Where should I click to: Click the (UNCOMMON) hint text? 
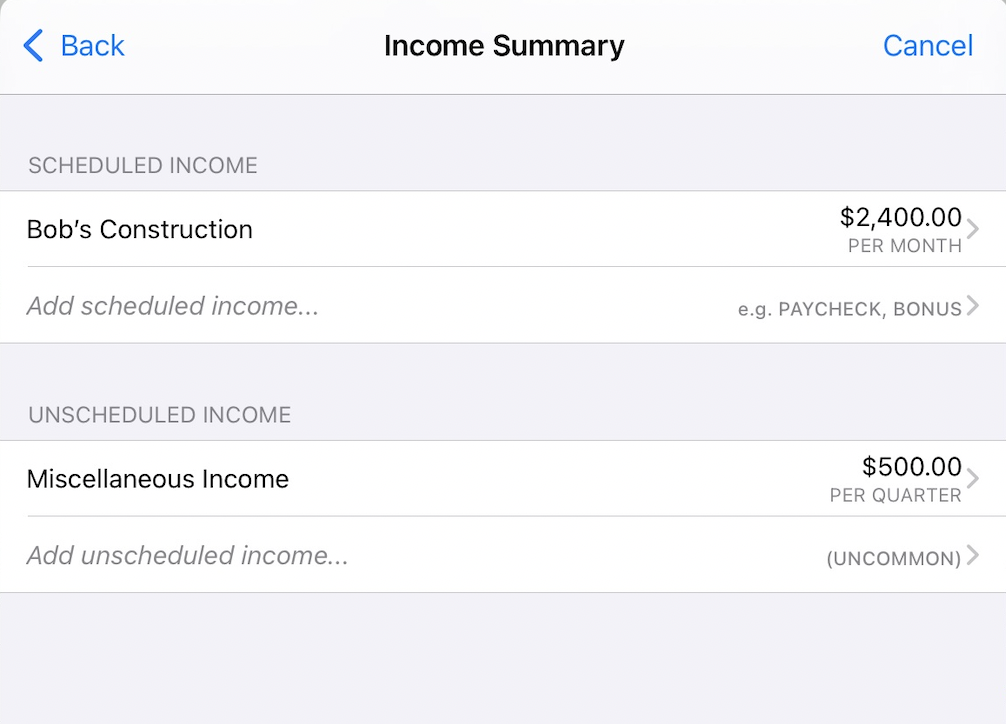tap(893, 559)
